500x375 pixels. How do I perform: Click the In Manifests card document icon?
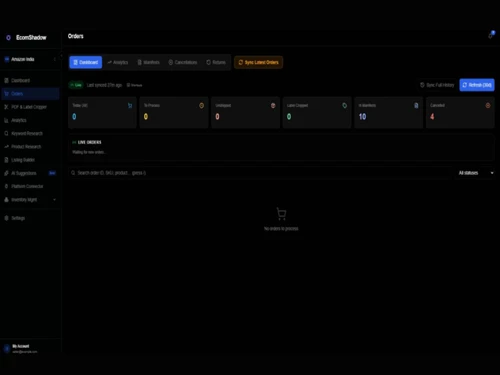[416, 106]
